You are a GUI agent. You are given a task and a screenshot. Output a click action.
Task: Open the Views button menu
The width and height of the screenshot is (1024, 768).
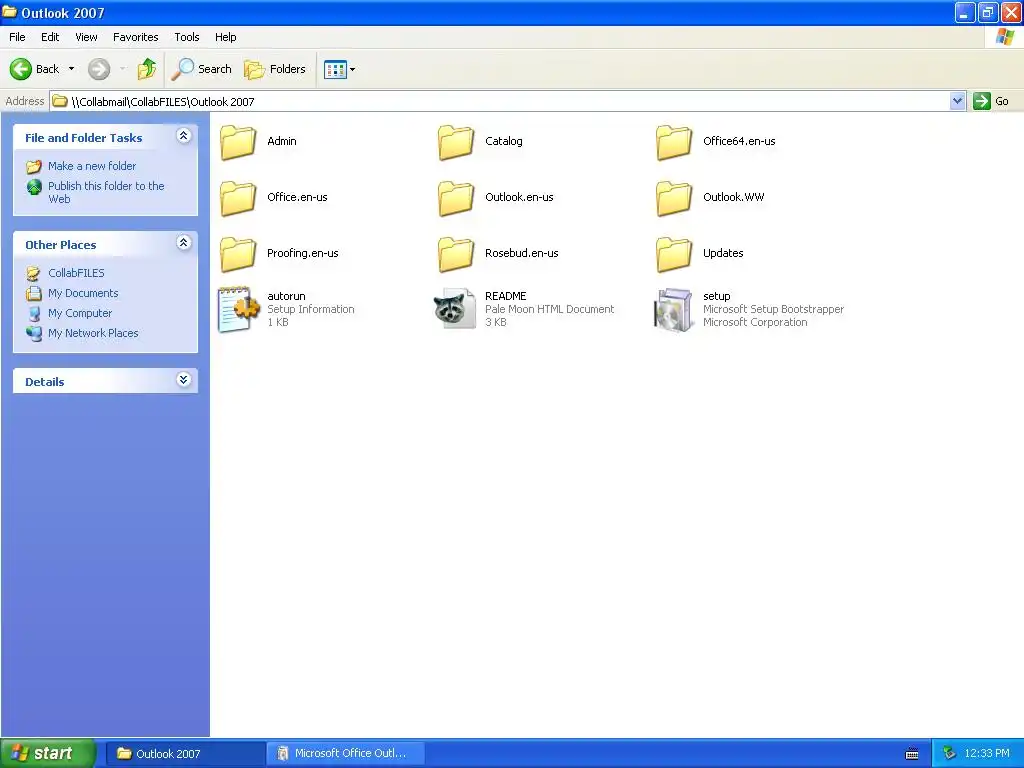[339, 69]
